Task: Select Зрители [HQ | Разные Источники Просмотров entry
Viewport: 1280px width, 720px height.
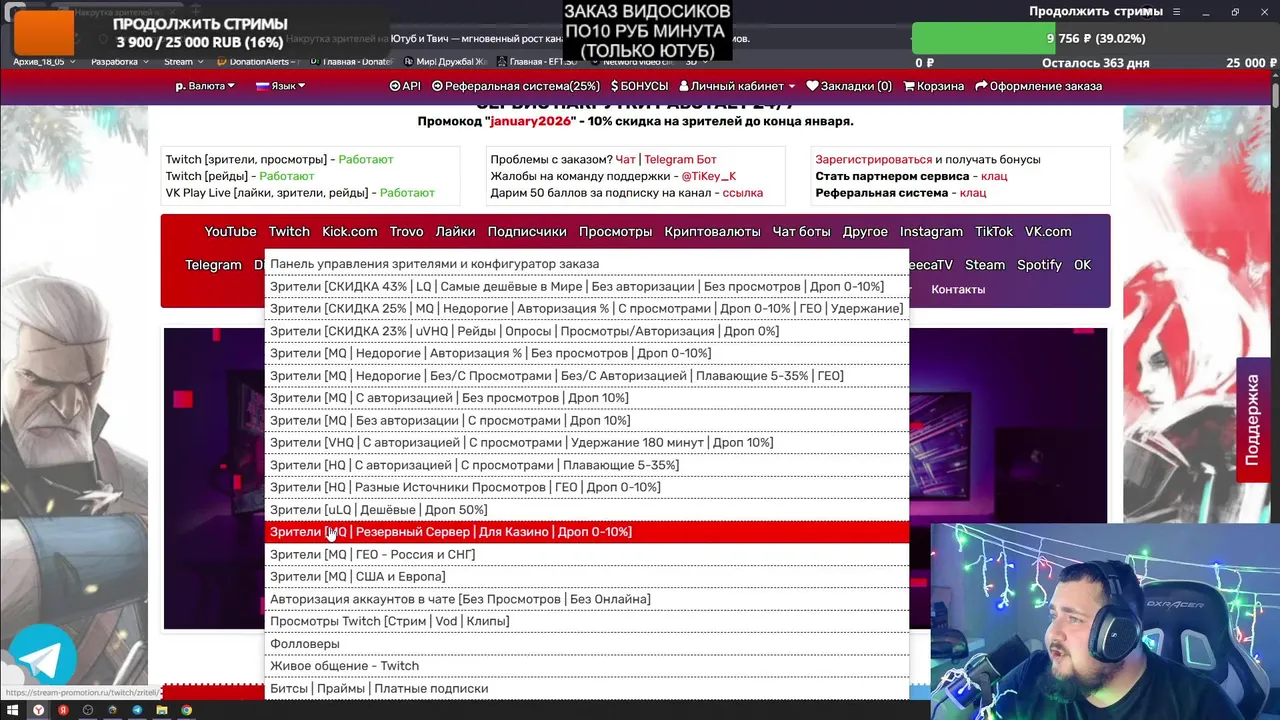Action: [587, 487]
